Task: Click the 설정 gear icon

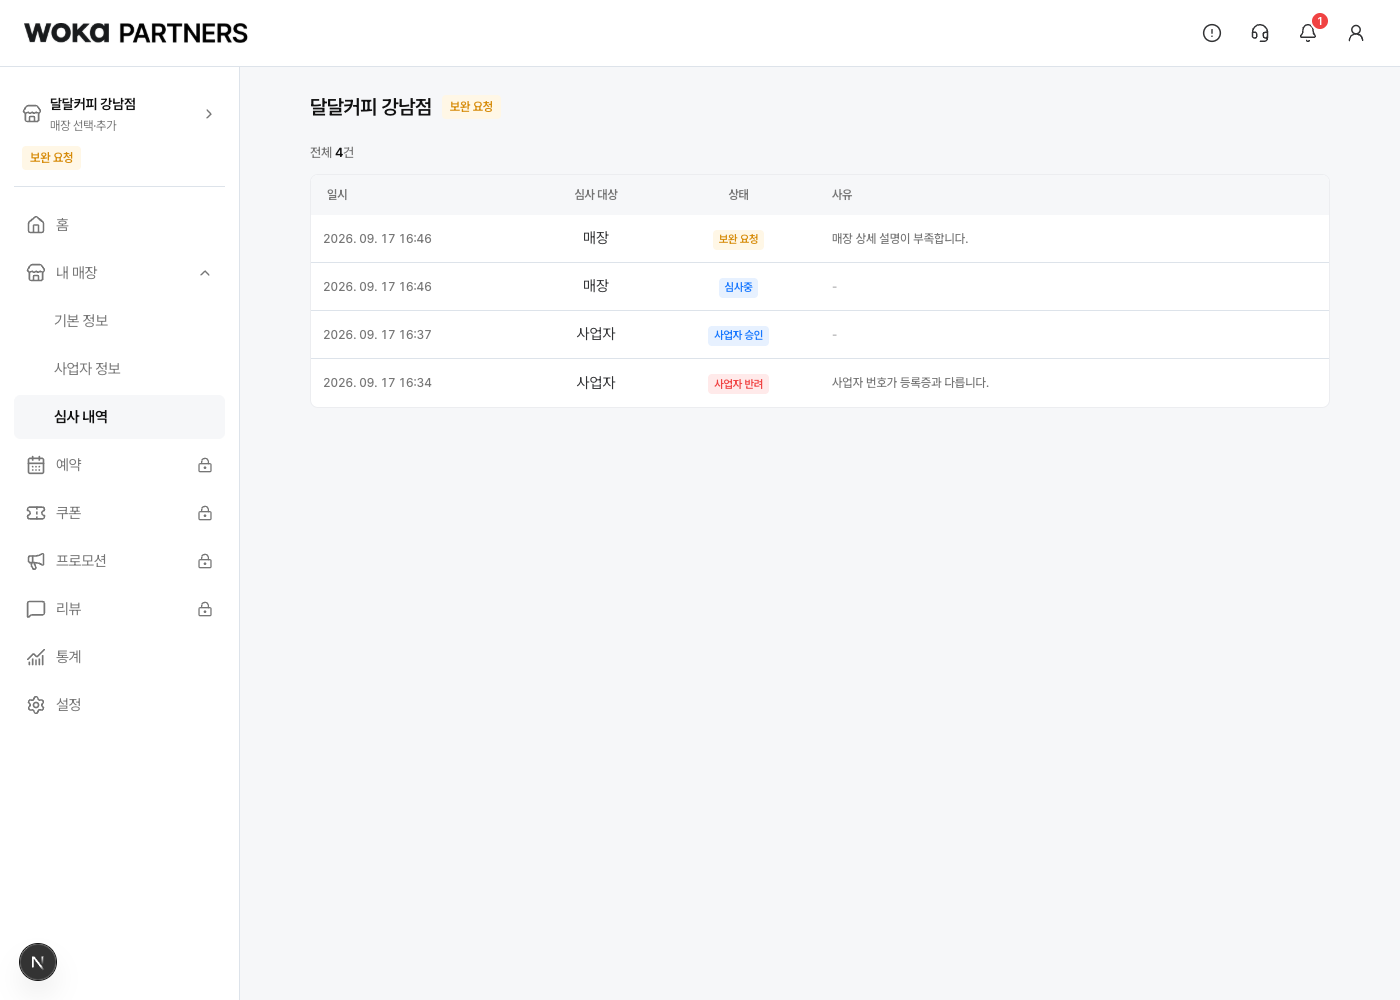Action: (x=36, y=705)
